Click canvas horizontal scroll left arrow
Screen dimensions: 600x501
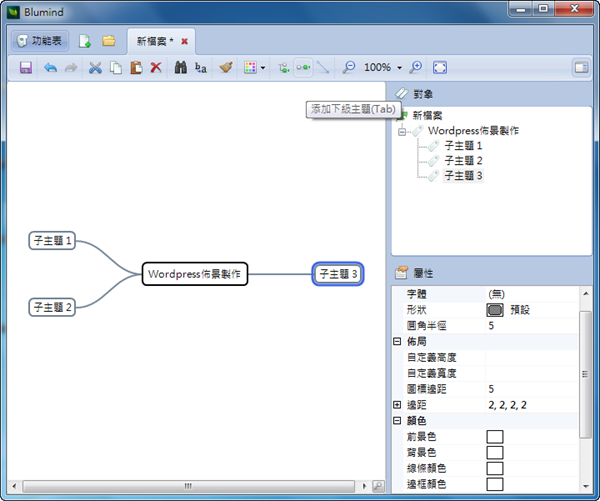coord(14,486)
